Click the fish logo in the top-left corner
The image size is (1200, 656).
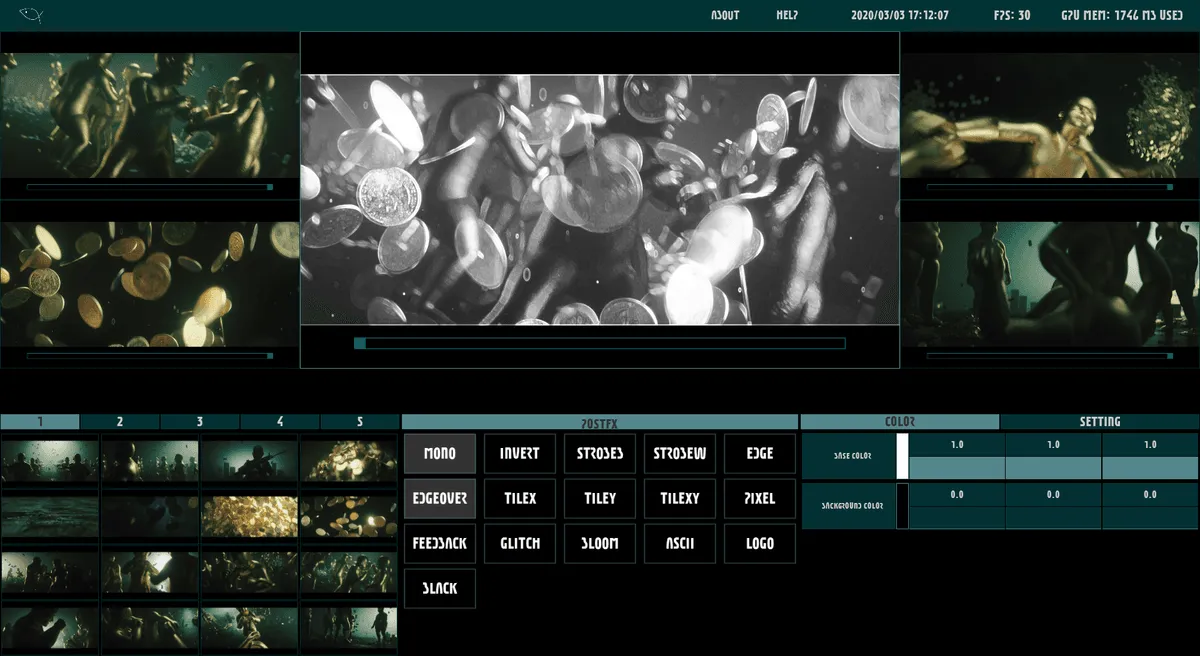coord(30,15)
